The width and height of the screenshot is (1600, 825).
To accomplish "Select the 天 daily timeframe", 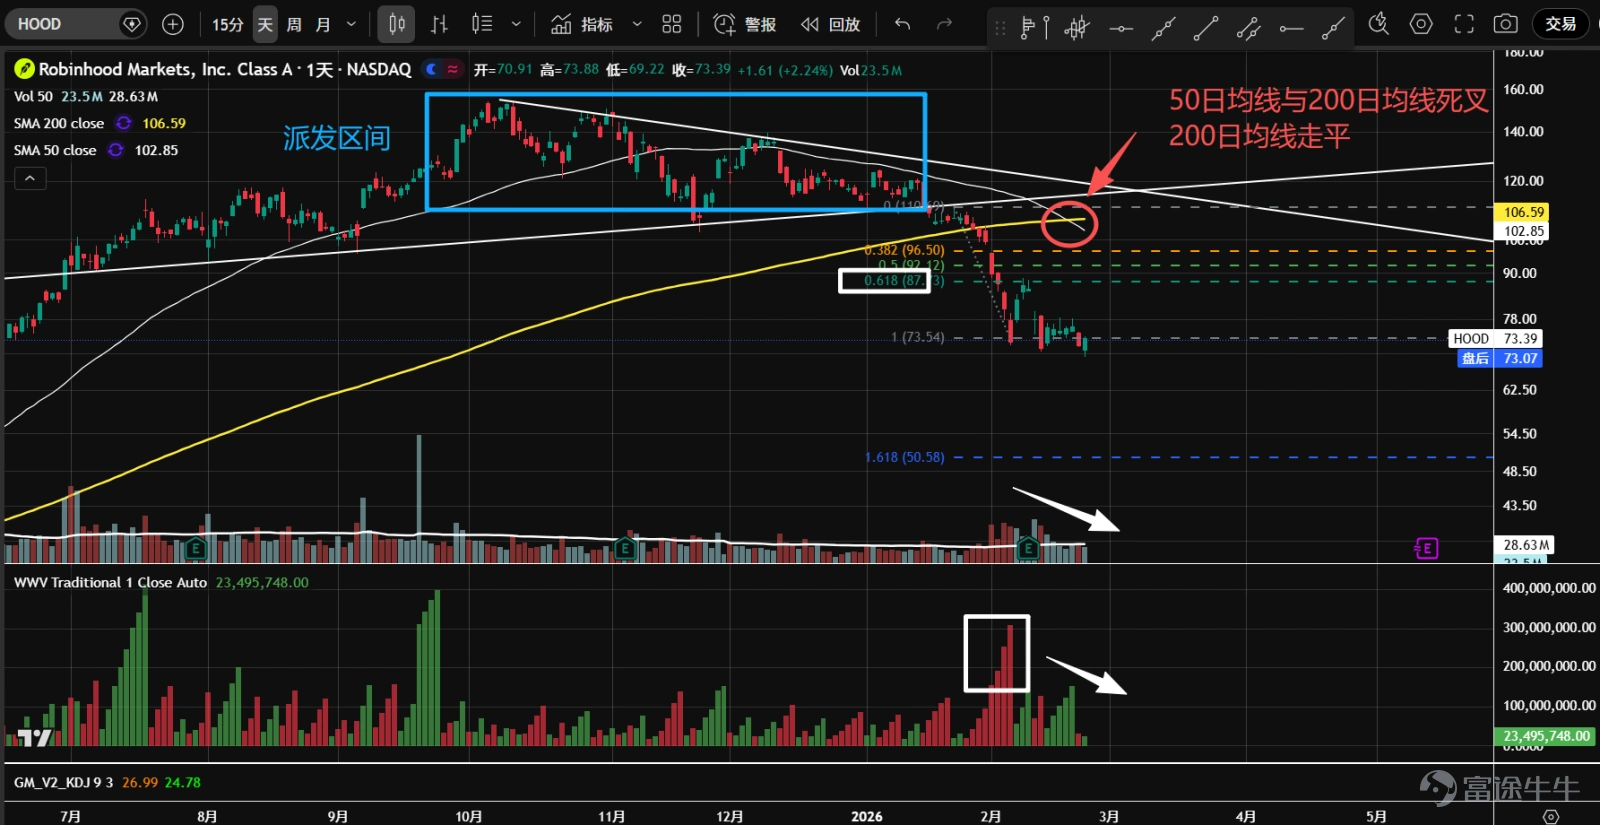I will (x=265, y=24).
